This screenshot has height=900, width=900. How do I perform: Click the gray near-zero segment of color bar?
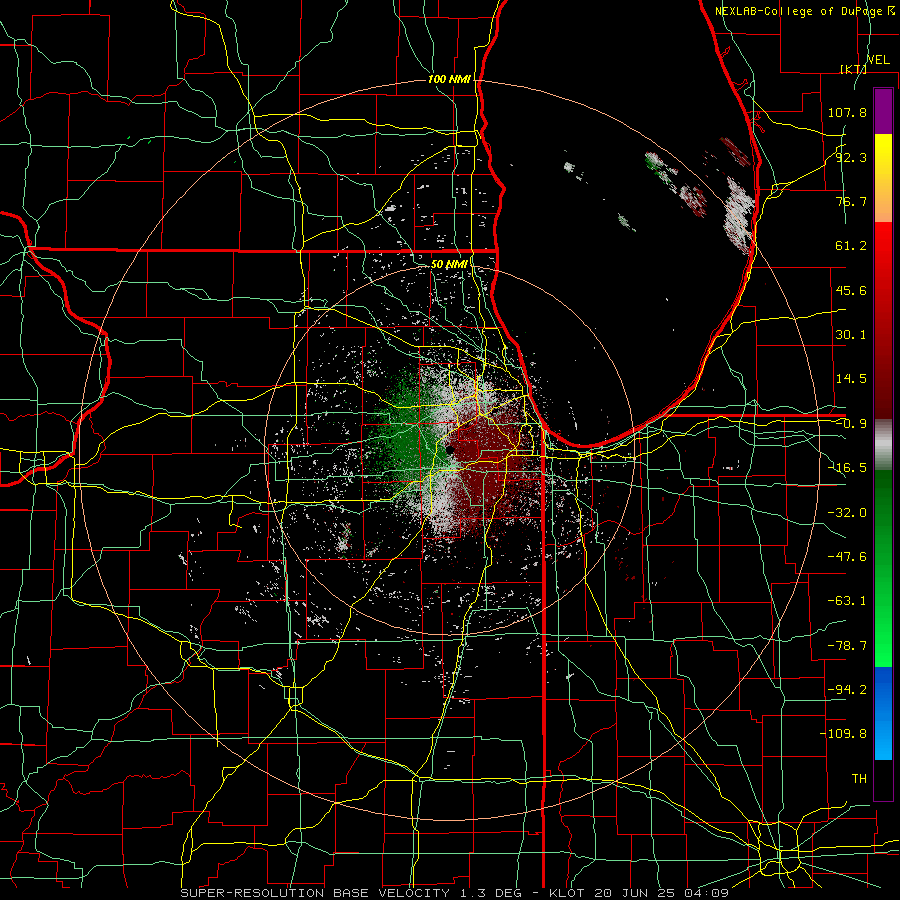tap(883, 445)
